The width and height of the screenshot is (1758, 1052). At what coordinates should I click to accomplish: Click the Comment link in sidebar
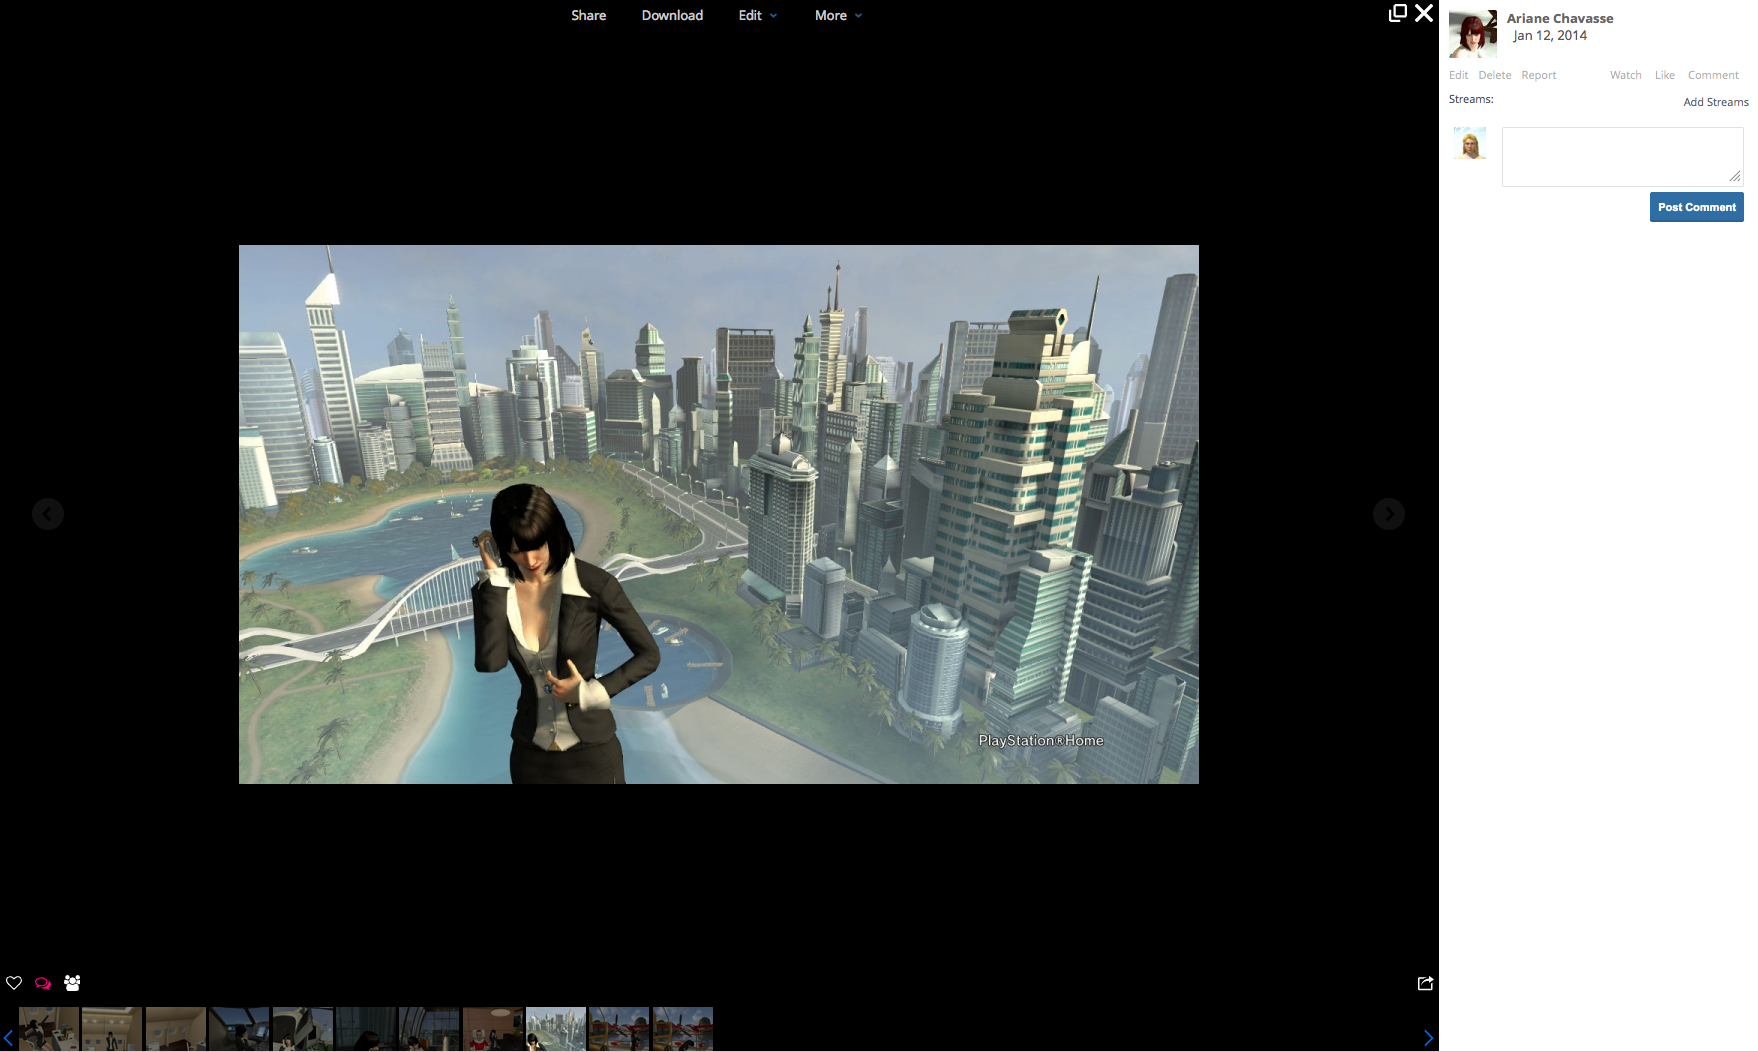coord(1713,75)
